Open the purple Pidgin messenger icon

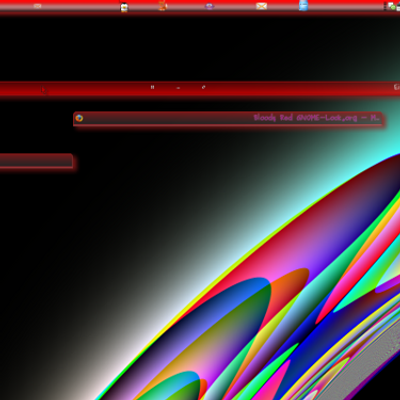tap(209, 6)
